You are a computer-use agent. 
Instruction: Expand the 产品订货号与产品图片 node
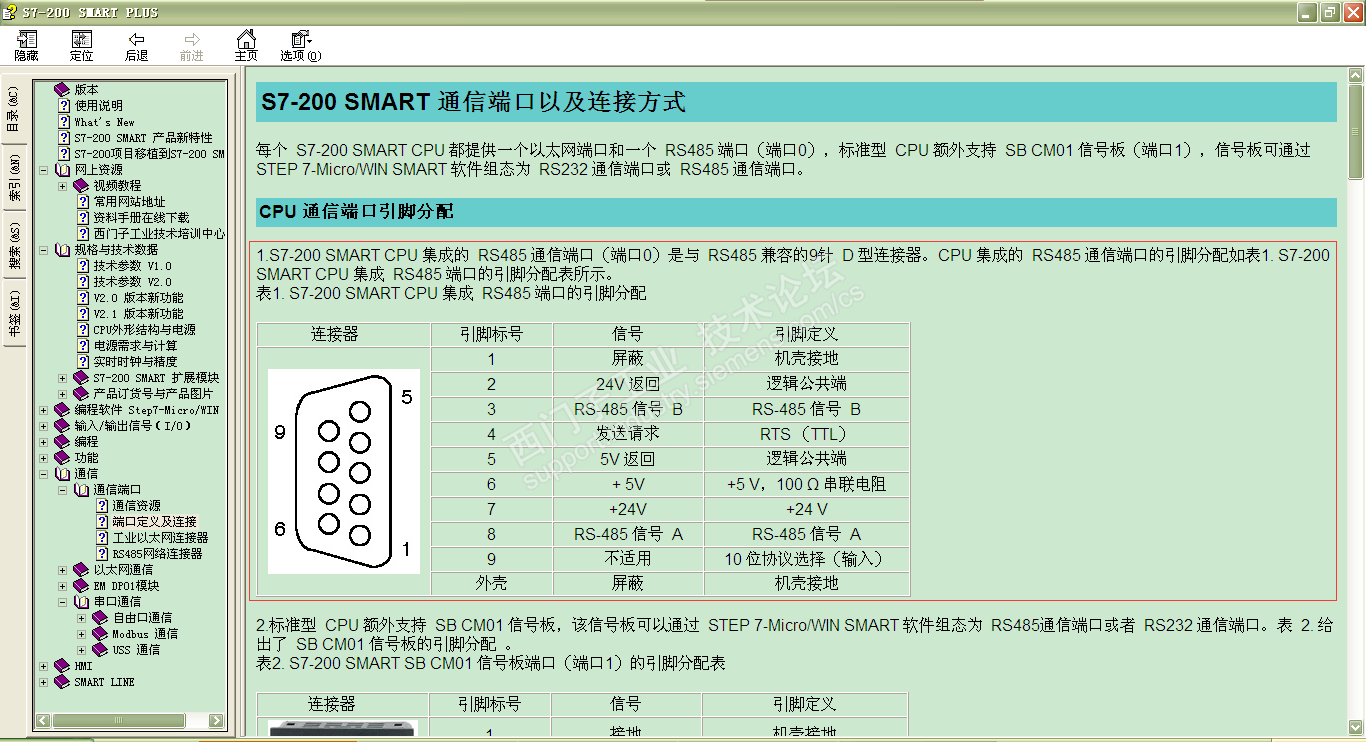(63, 394)
